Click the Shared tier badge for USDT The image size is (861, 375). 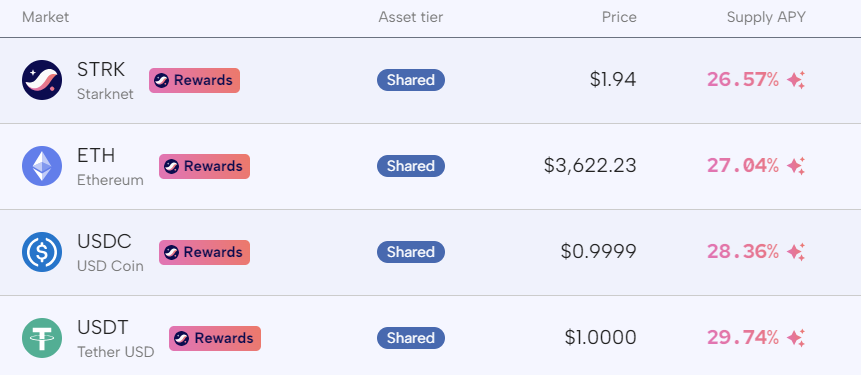[411, 338]
